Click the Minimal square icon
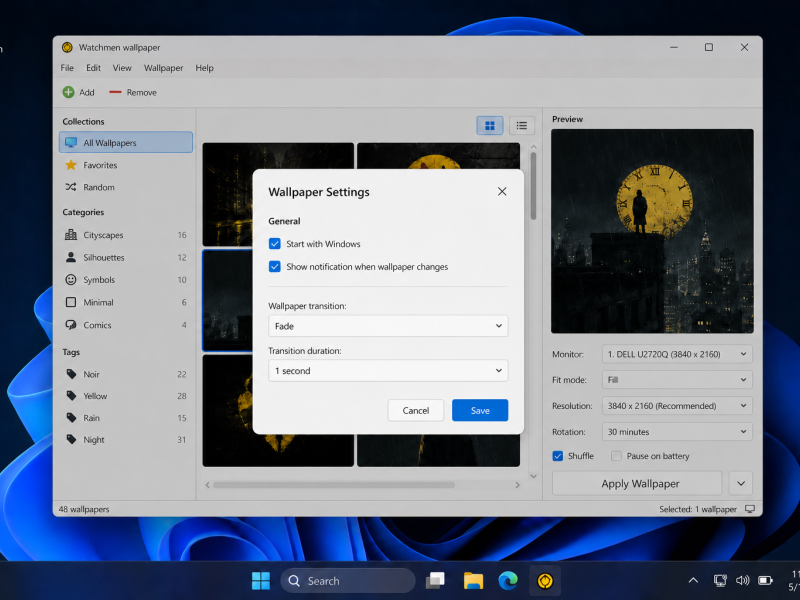800x600 pixels. click(x=71, y=302)
